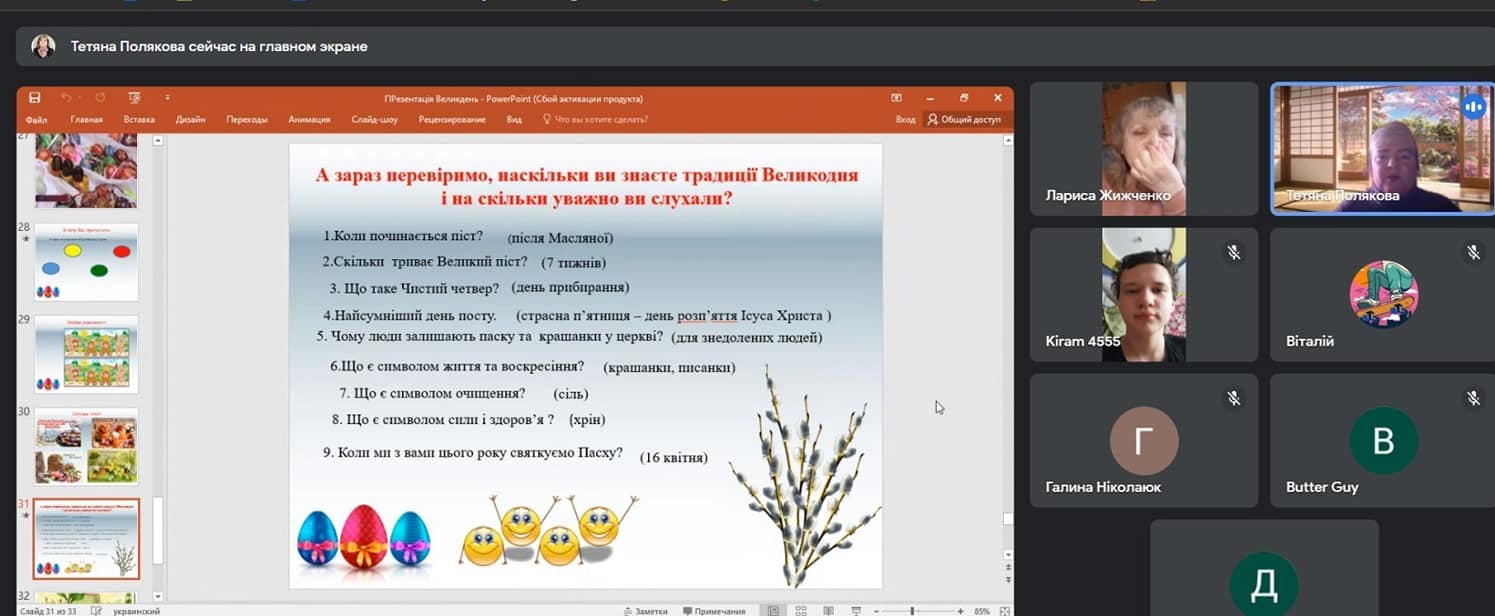This screenshot has height=616, width=1495.
Task: Click the Общий доступ share button
Action: click(x=964, y=120)
